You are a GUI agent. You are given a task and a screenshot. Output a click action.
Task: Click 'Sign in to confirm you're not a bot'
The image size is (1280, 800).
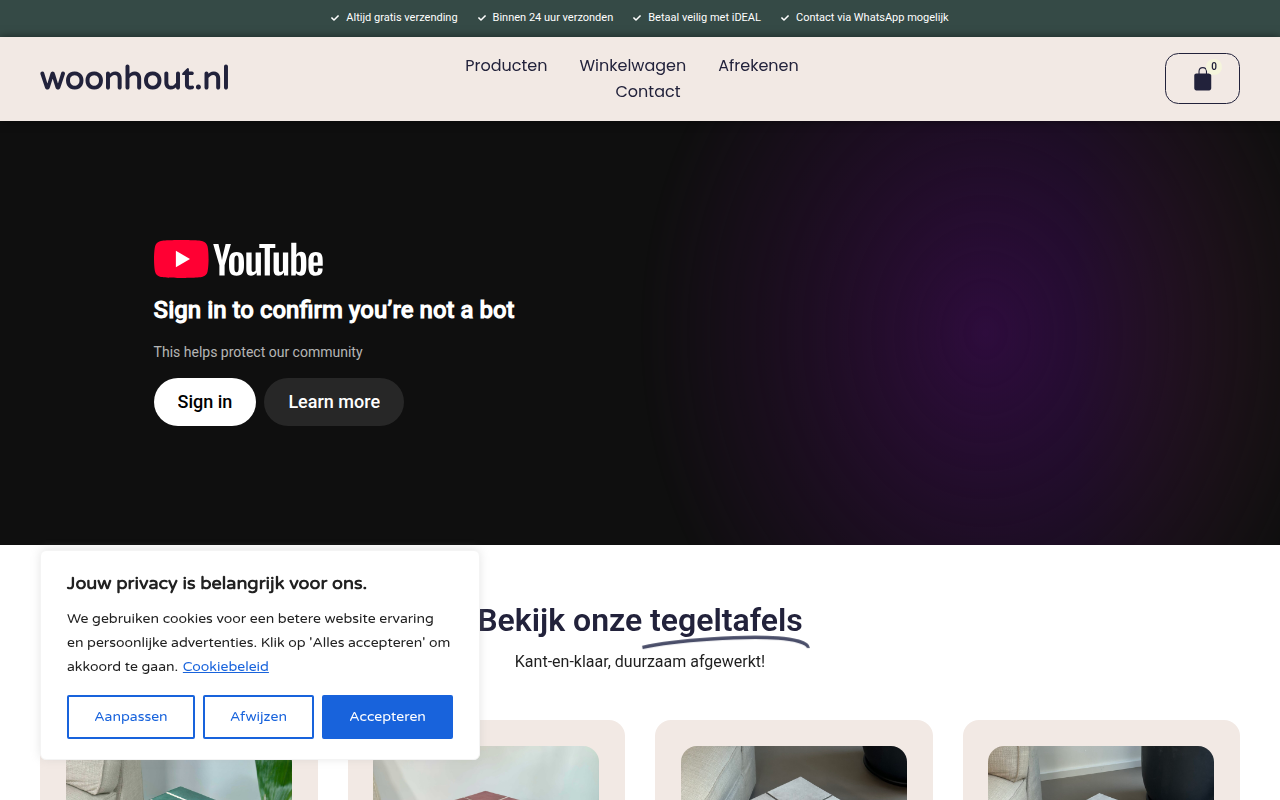tap(334, 311)
